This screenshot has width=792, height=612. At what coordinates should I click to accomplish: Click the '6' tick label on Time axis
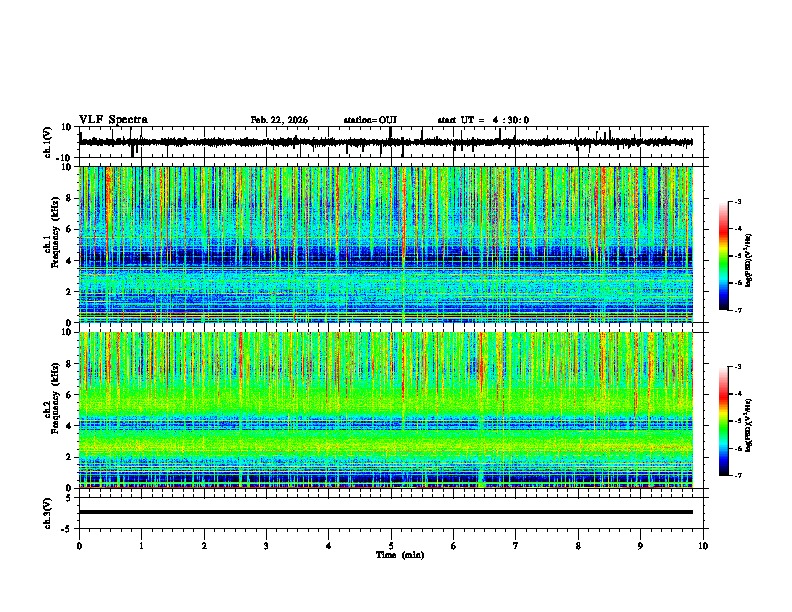[x=454, y=546]
